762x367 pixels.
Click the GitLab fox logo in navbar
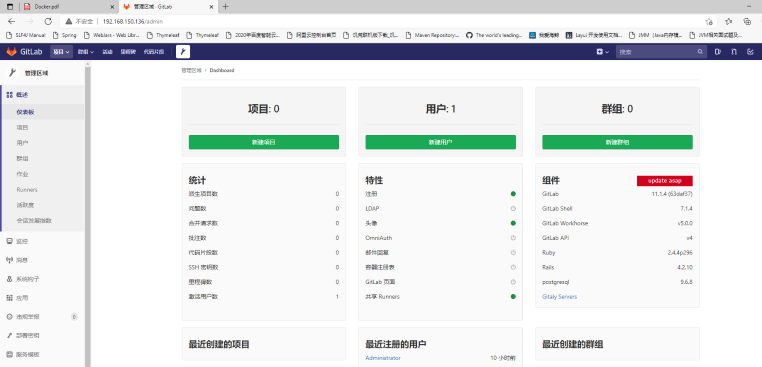click(12, 52)
